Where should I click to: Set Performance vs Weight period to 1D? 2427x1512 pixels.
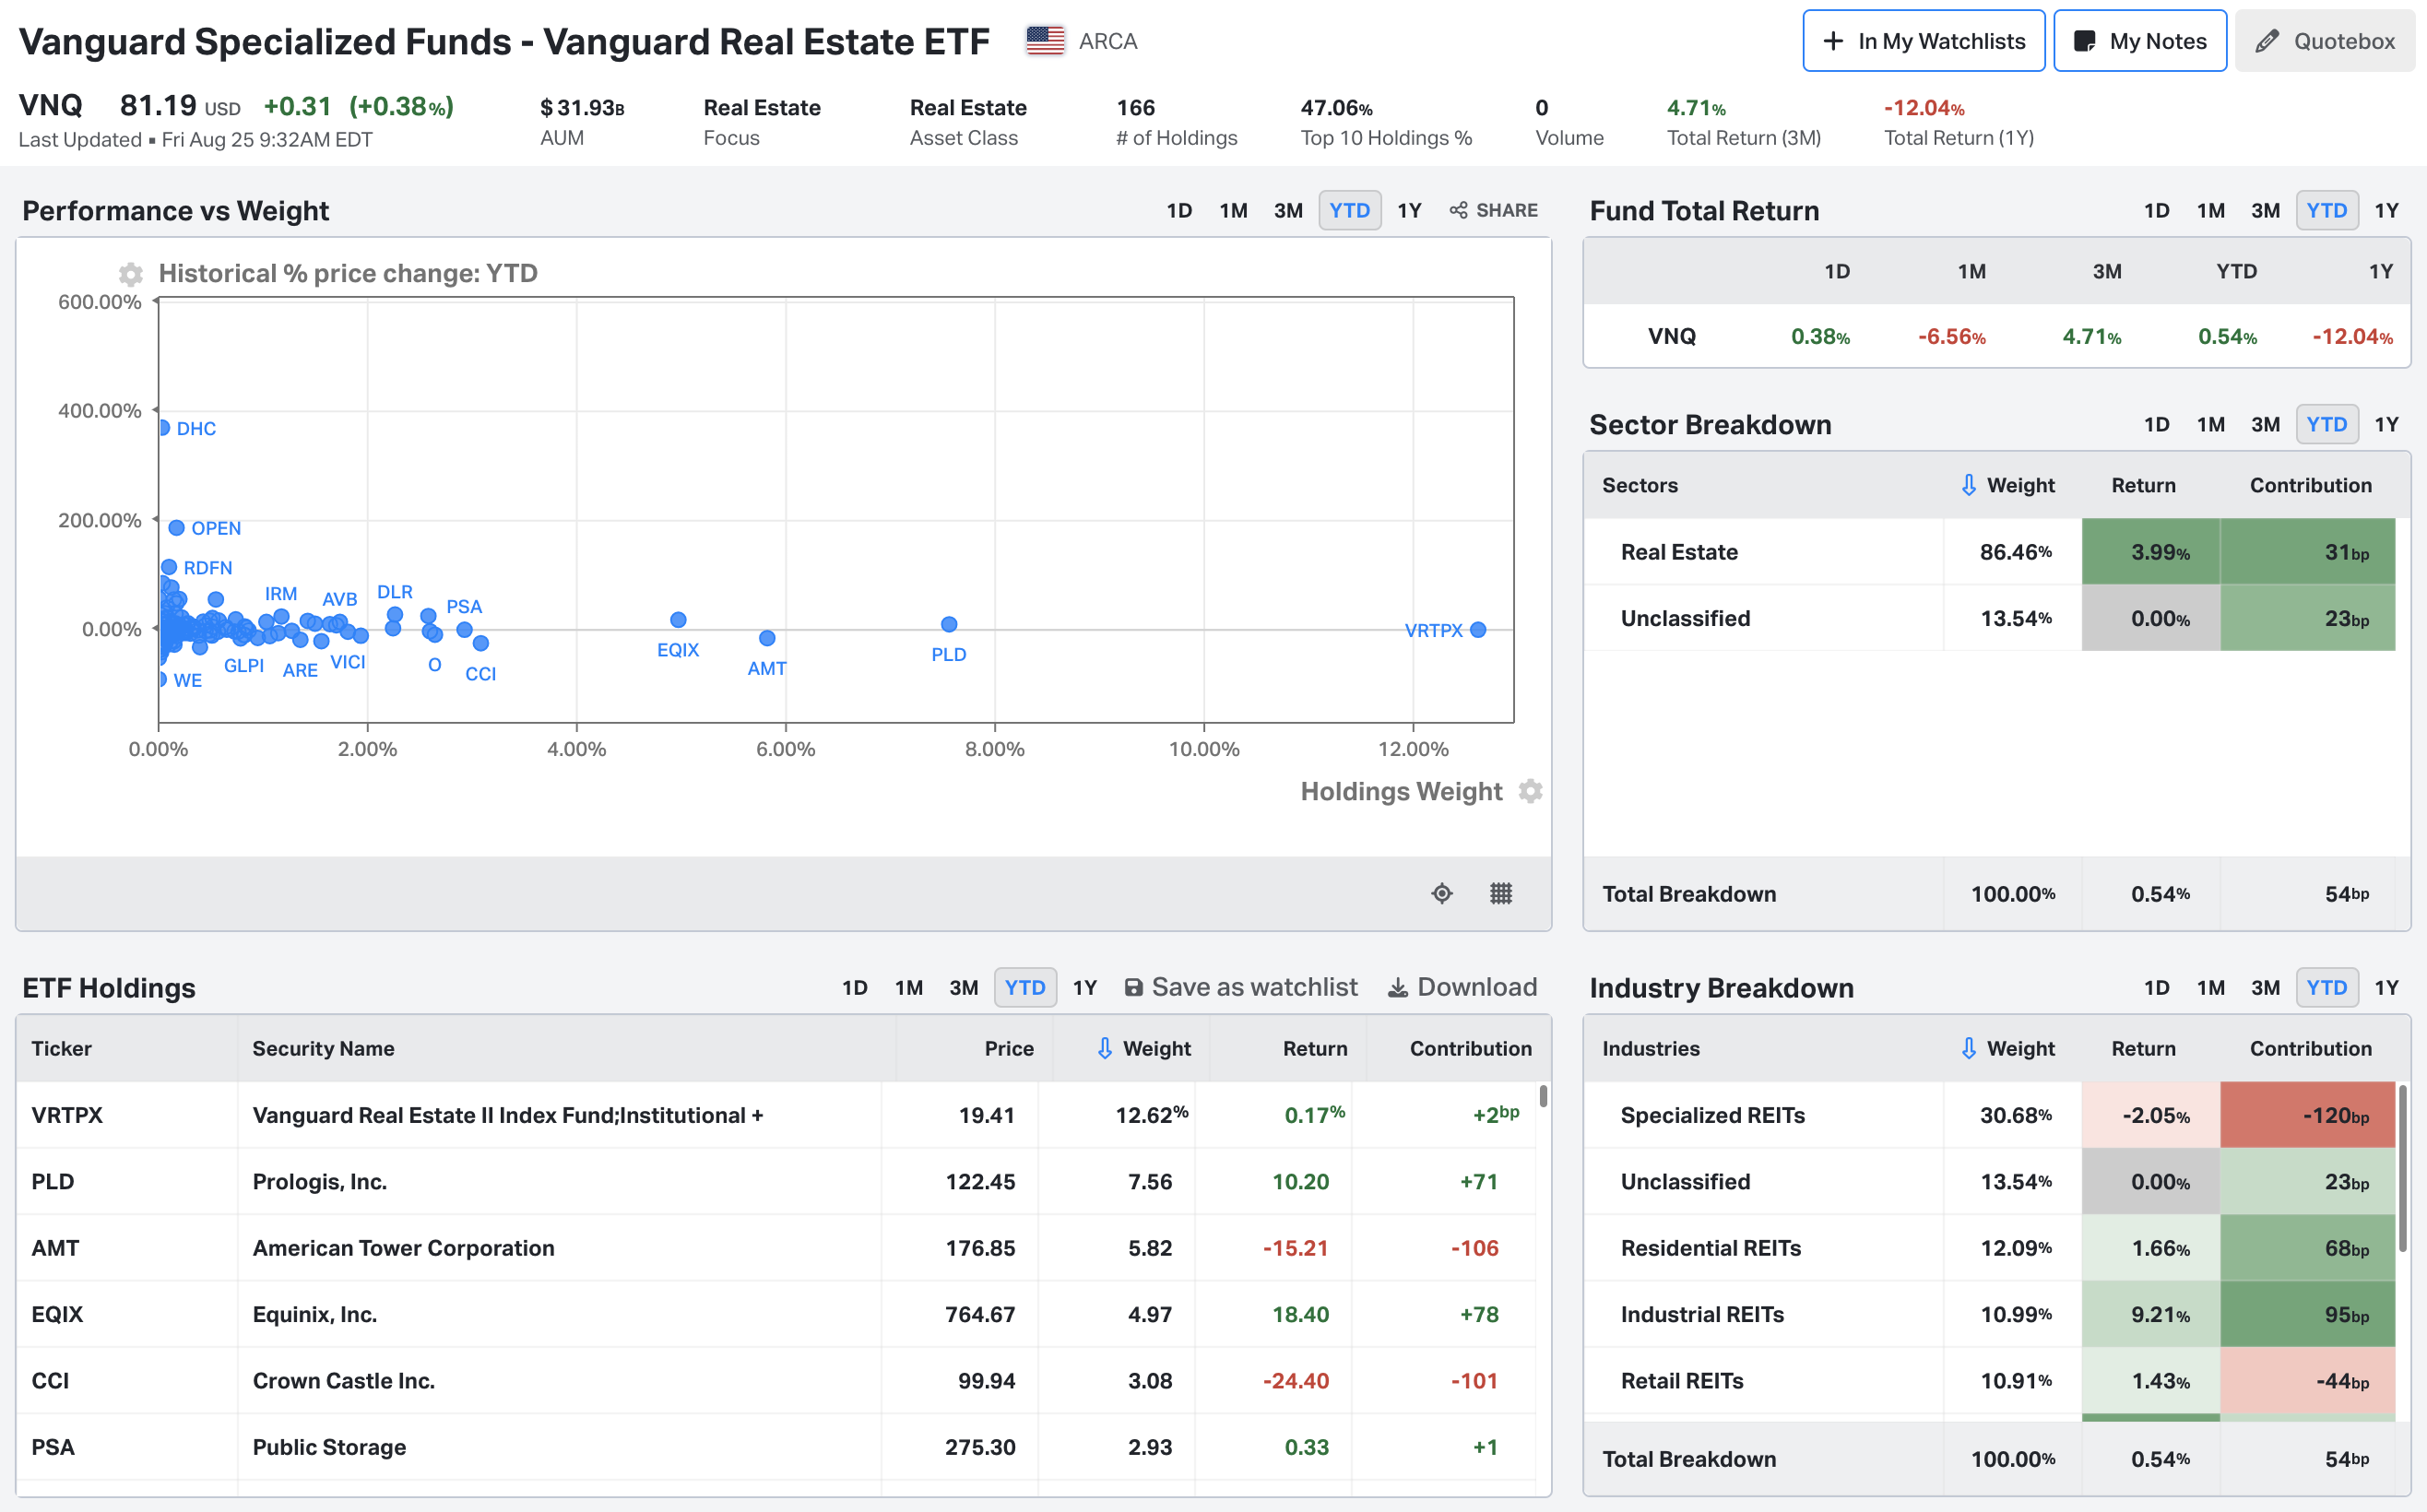point(1179,210)
